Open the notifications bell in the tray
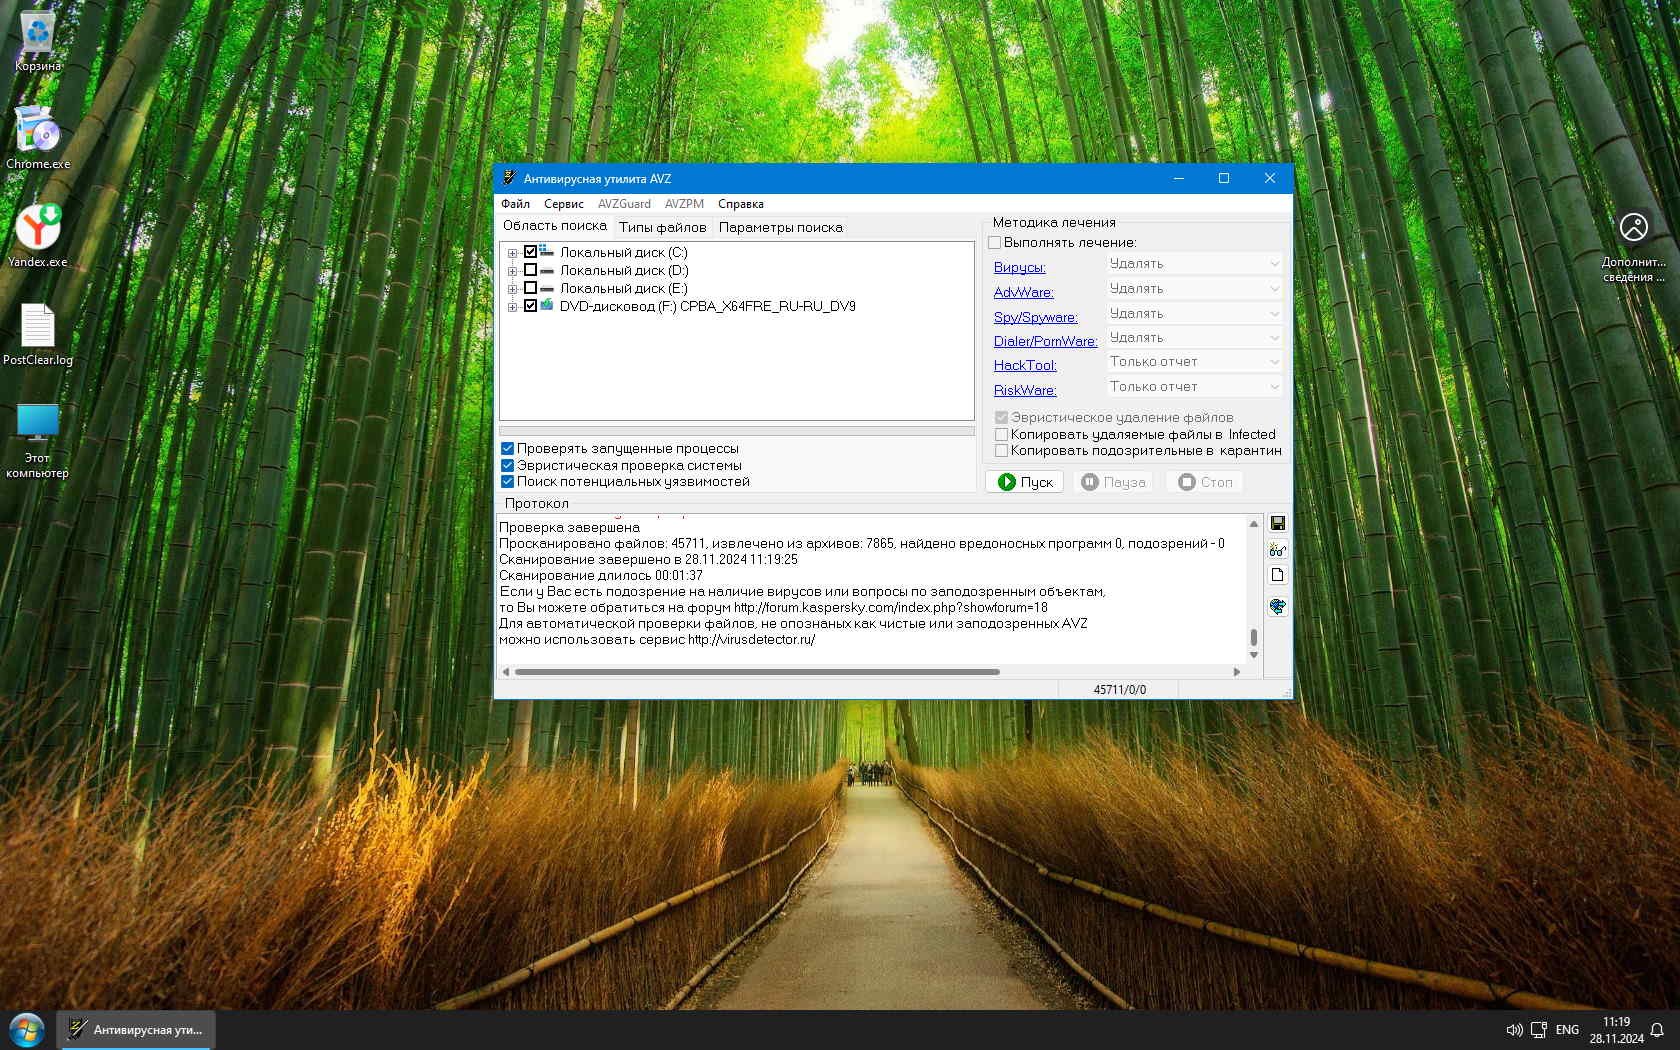The width and height of the screenshot is (1680, 1050). coord(1657,1029)
